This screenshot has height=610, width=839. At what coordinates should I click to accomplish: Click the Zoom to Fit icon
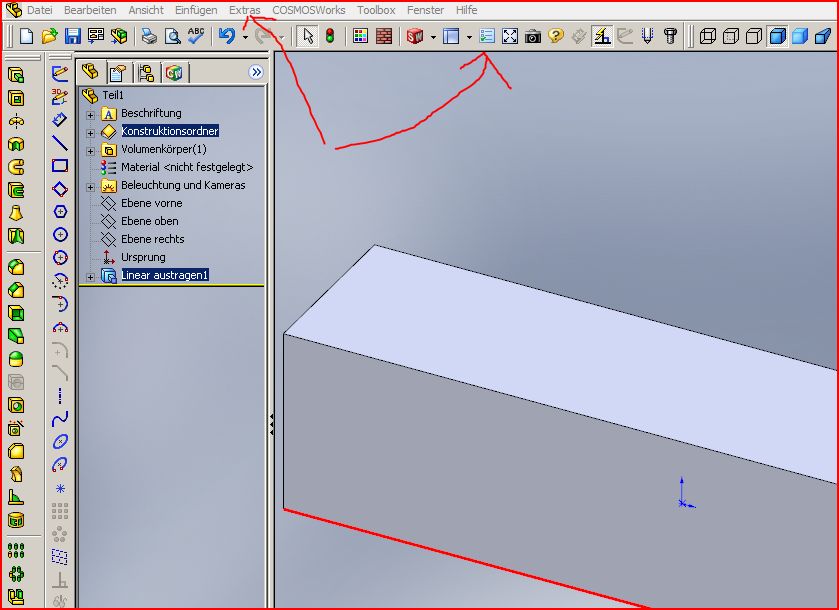[x=510, y=37]
